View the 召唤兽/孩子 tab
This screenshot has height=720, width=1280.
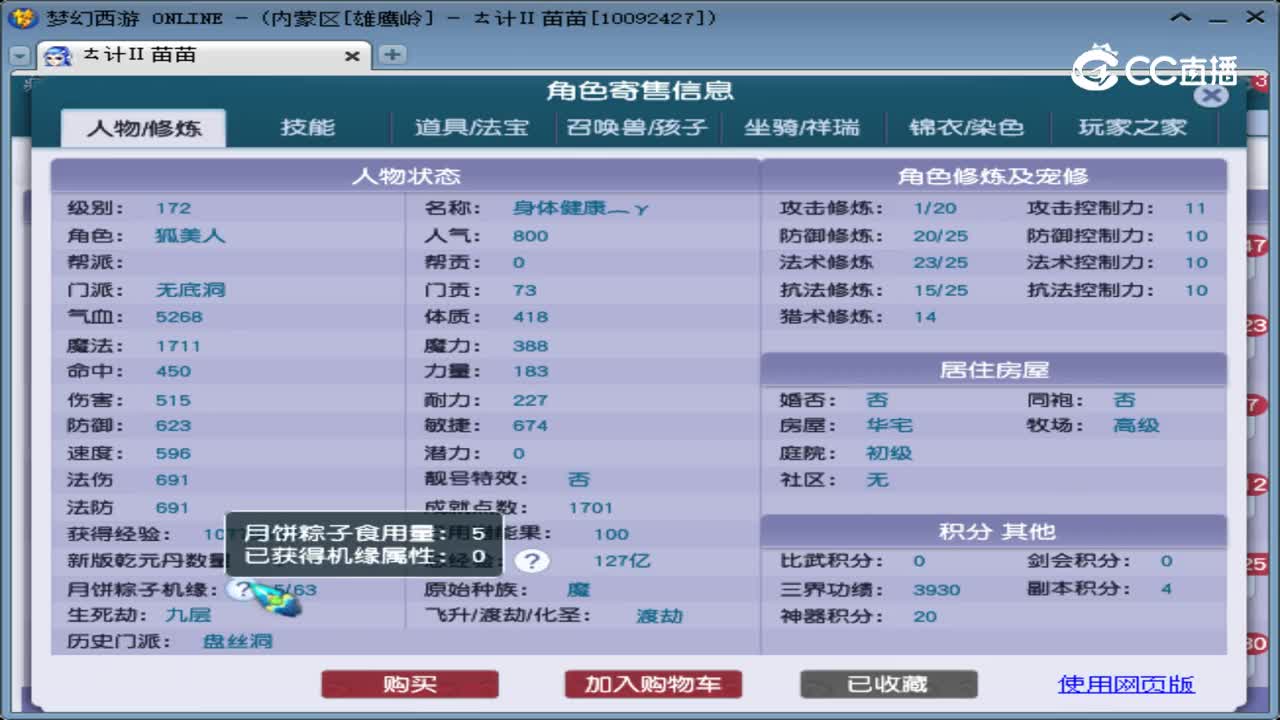[x=637, y=127]
